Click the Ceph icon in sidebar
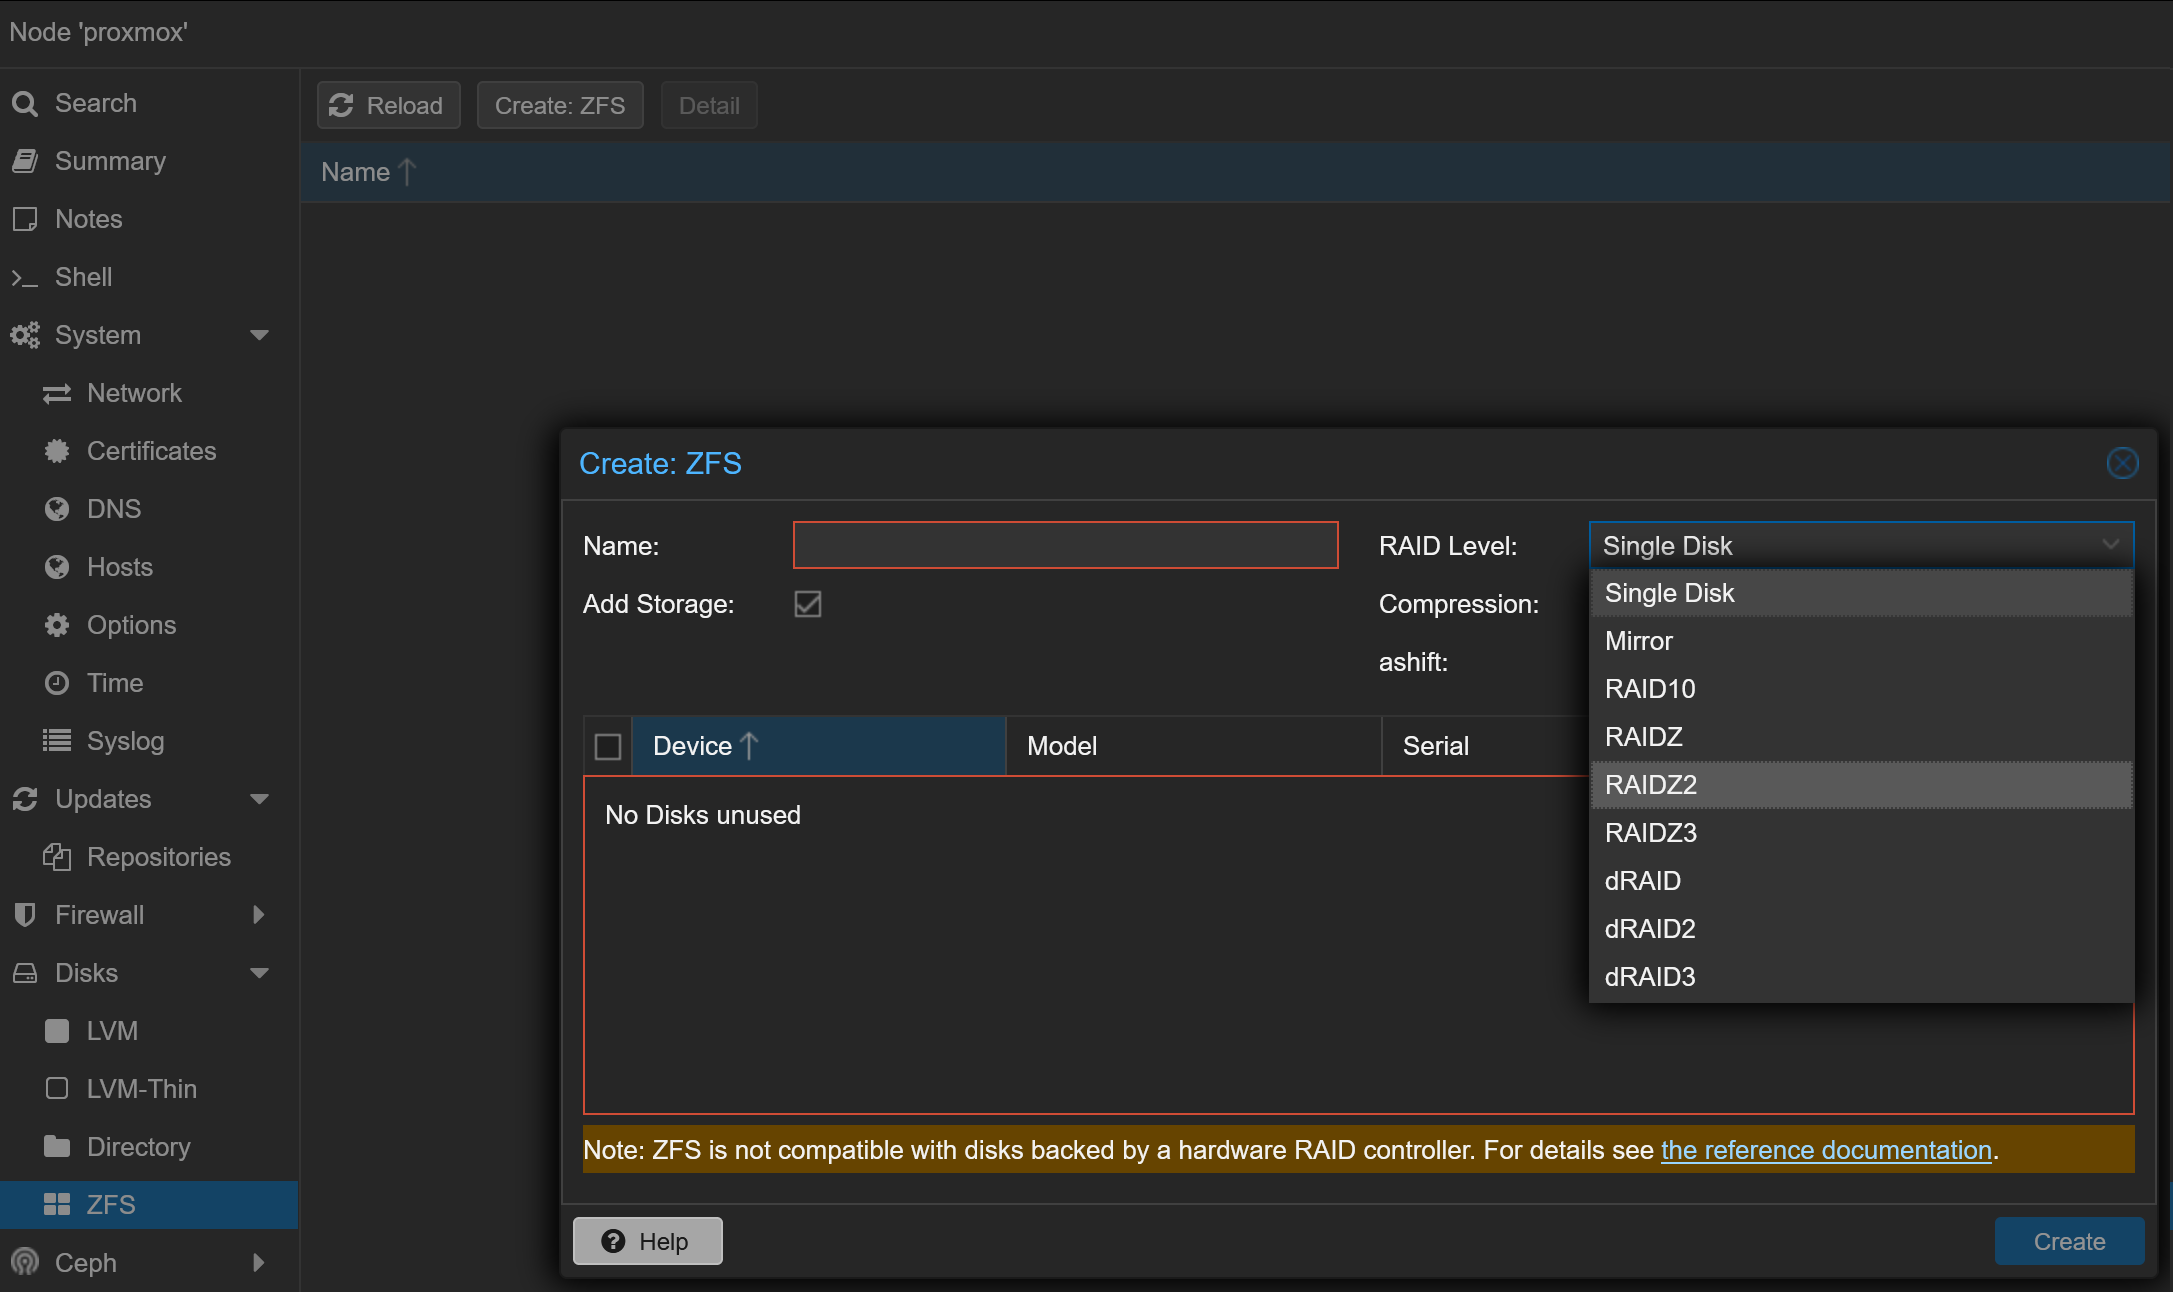Viewport: 2173px width, 1292px height. (x=25, y=1263)
